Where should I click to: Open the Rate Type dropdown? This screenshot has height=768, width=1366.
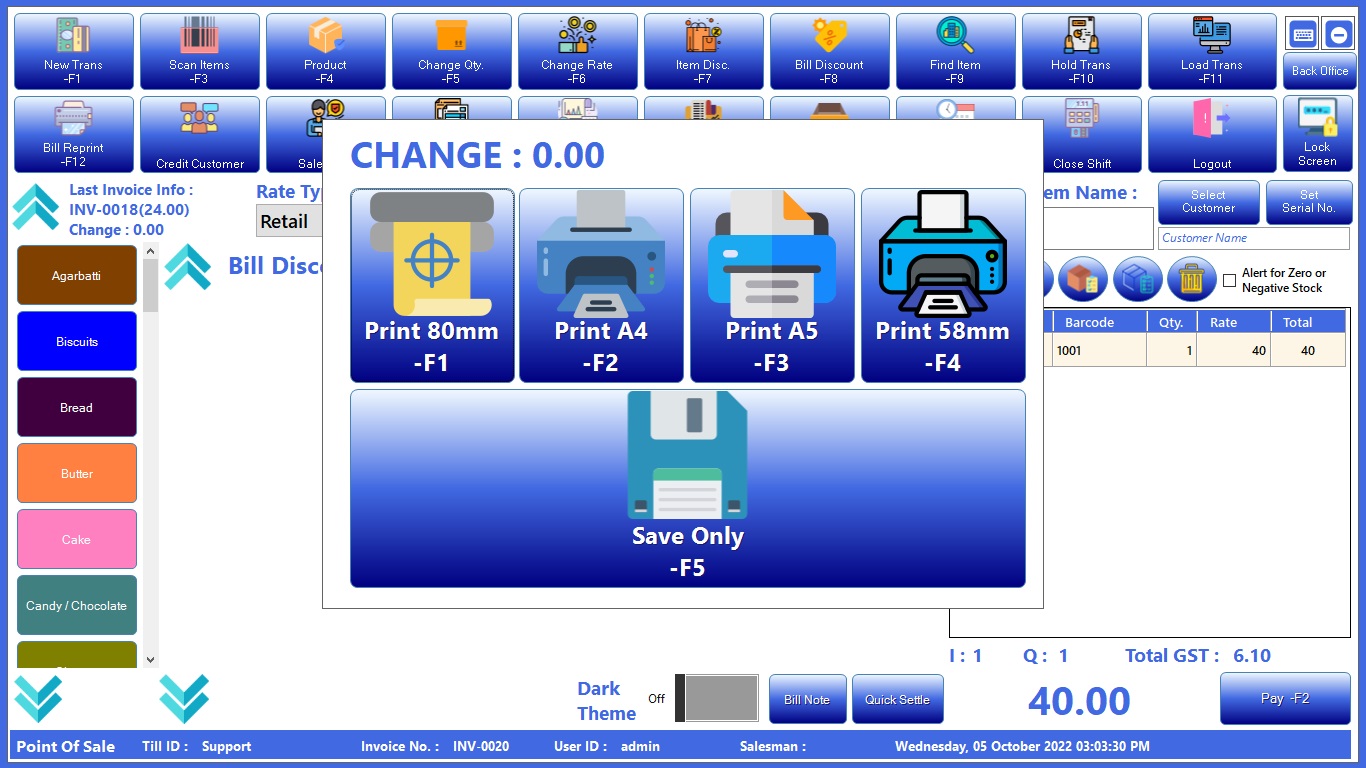point(289,222)
